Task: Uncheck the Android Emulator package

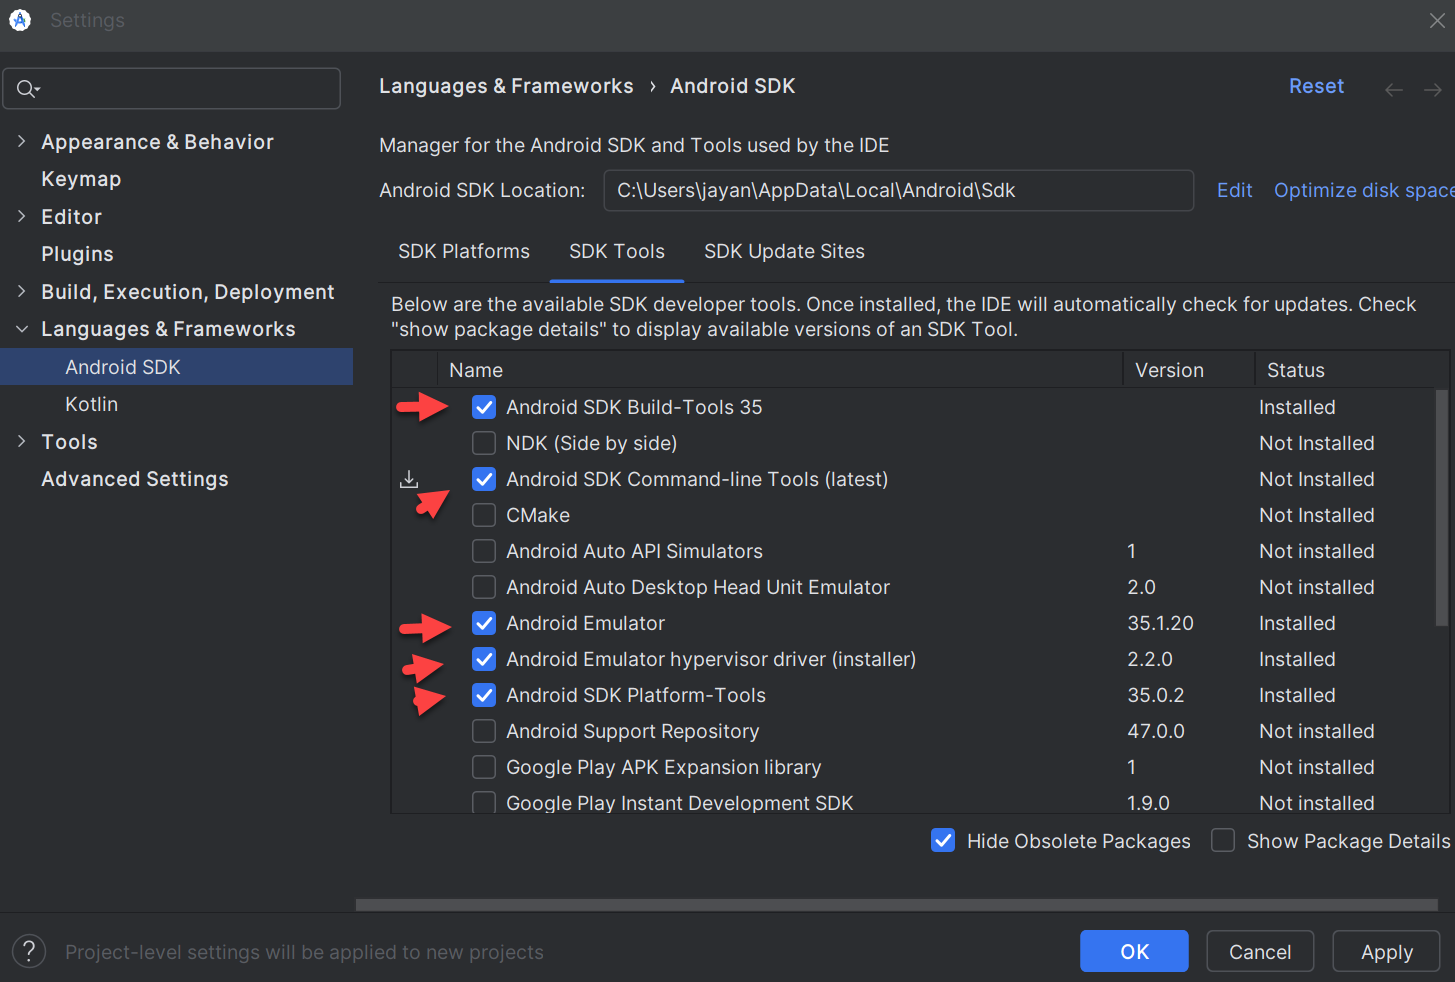Action: 484,623
